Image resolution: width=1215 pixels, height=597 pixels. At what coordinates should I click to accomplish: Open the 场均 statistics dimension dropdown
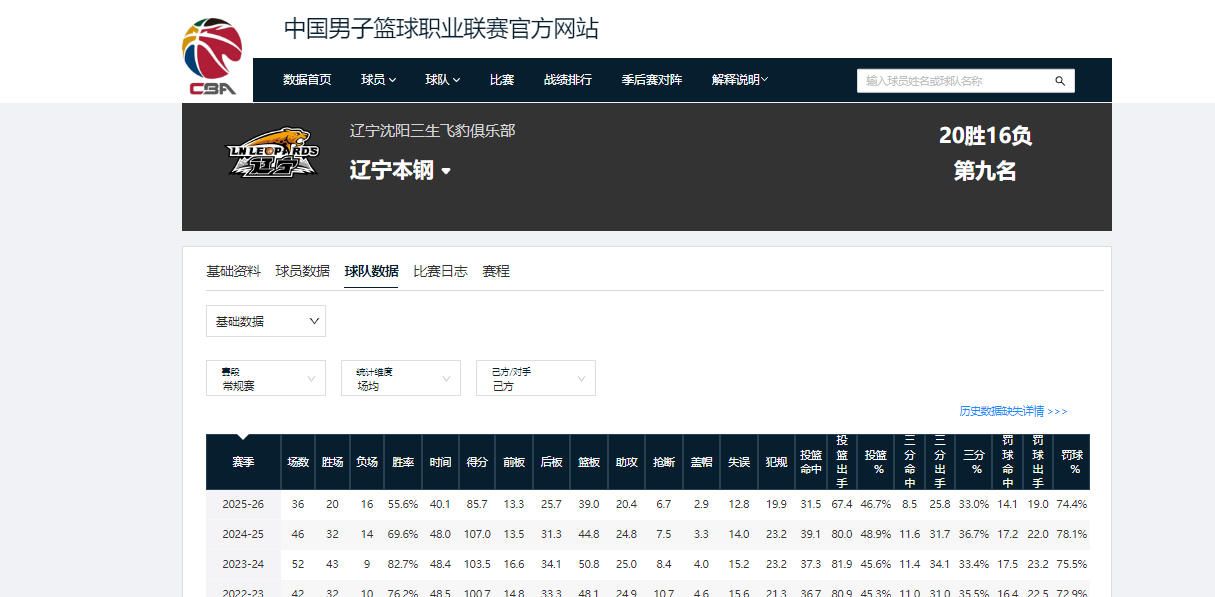(x=401, y=378)
